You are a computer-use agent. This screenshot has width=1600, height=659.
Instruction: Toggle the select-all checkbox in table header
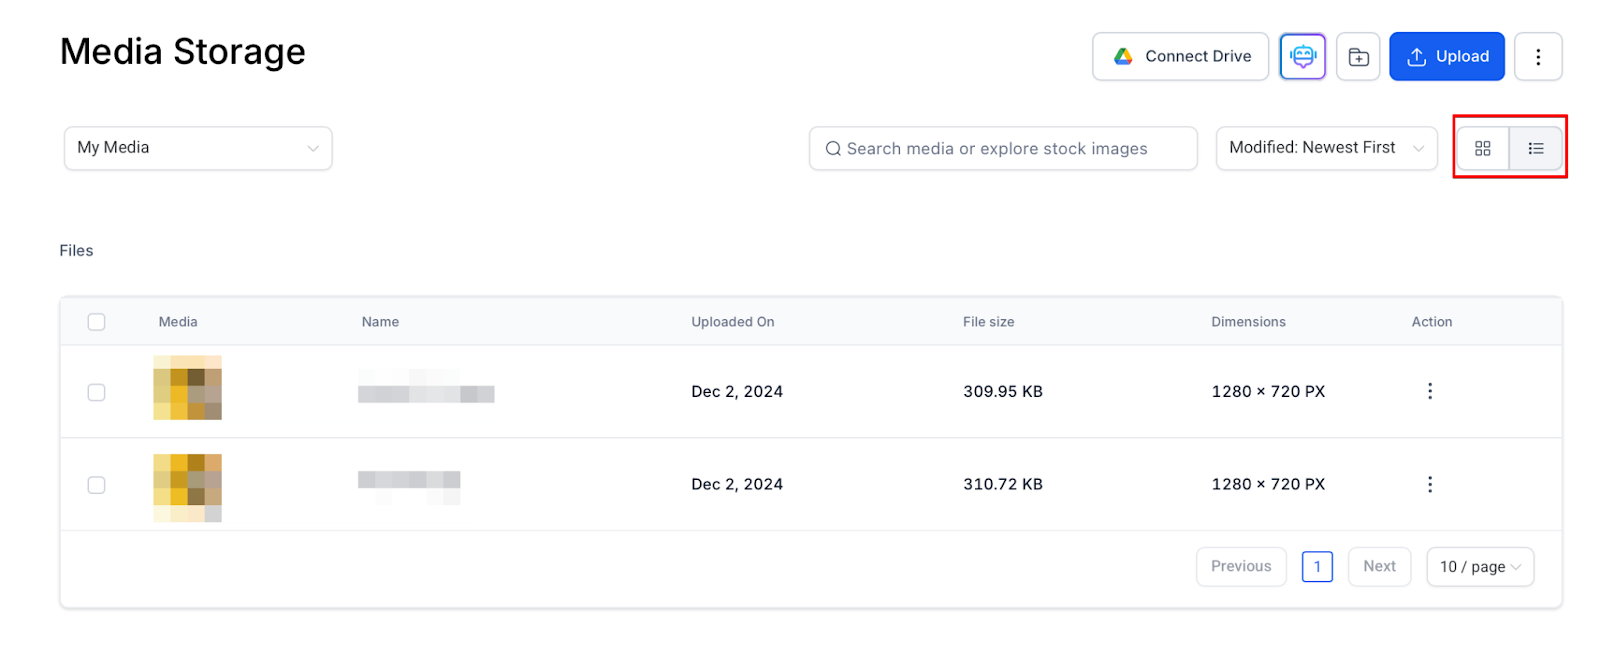tap(96, 322)
